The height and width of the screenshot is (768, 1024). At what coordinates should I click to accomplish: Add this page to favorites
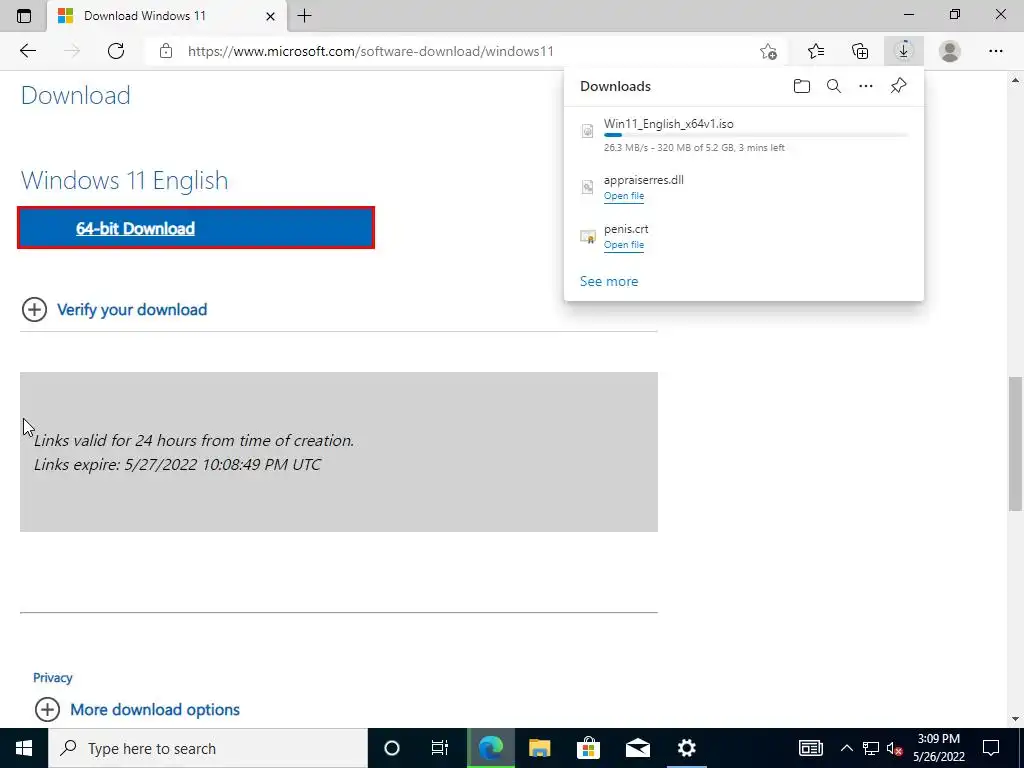click(769, 51)
